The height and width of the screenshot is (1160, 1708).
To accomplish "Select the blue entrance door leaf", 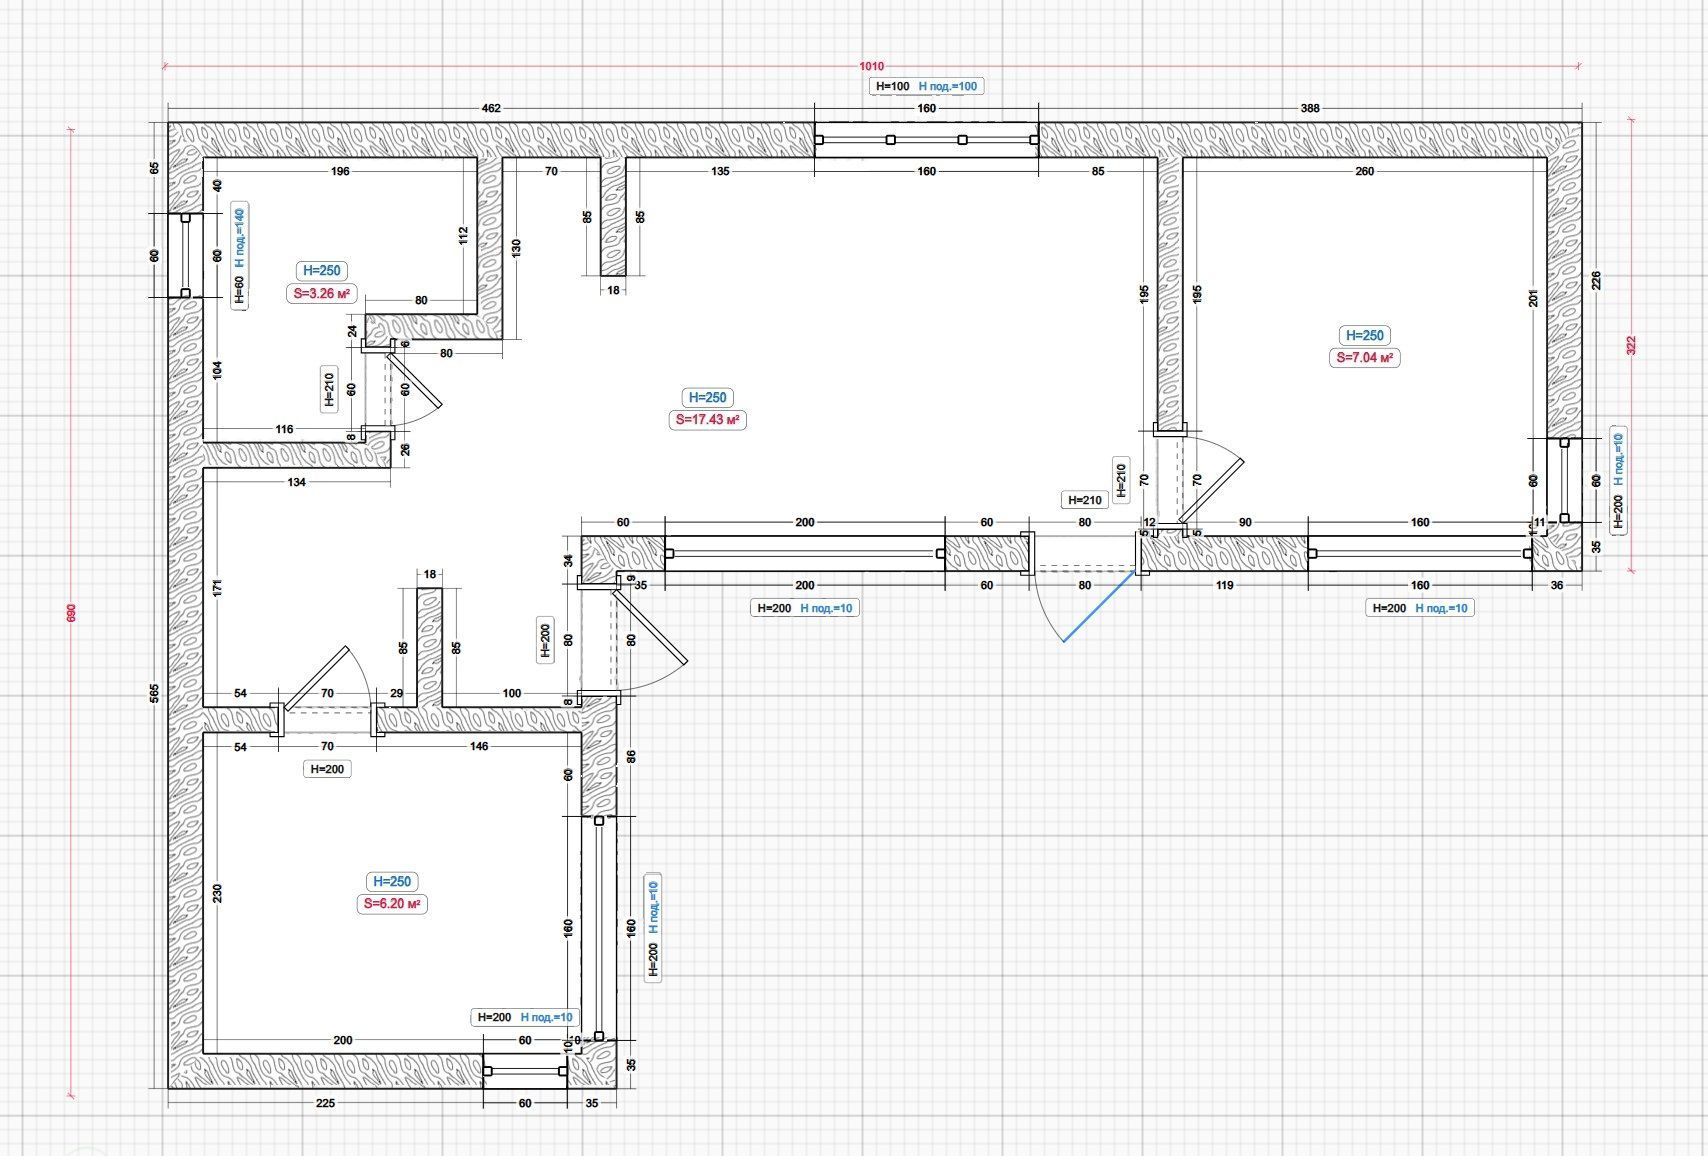I will pos(1098,607).
